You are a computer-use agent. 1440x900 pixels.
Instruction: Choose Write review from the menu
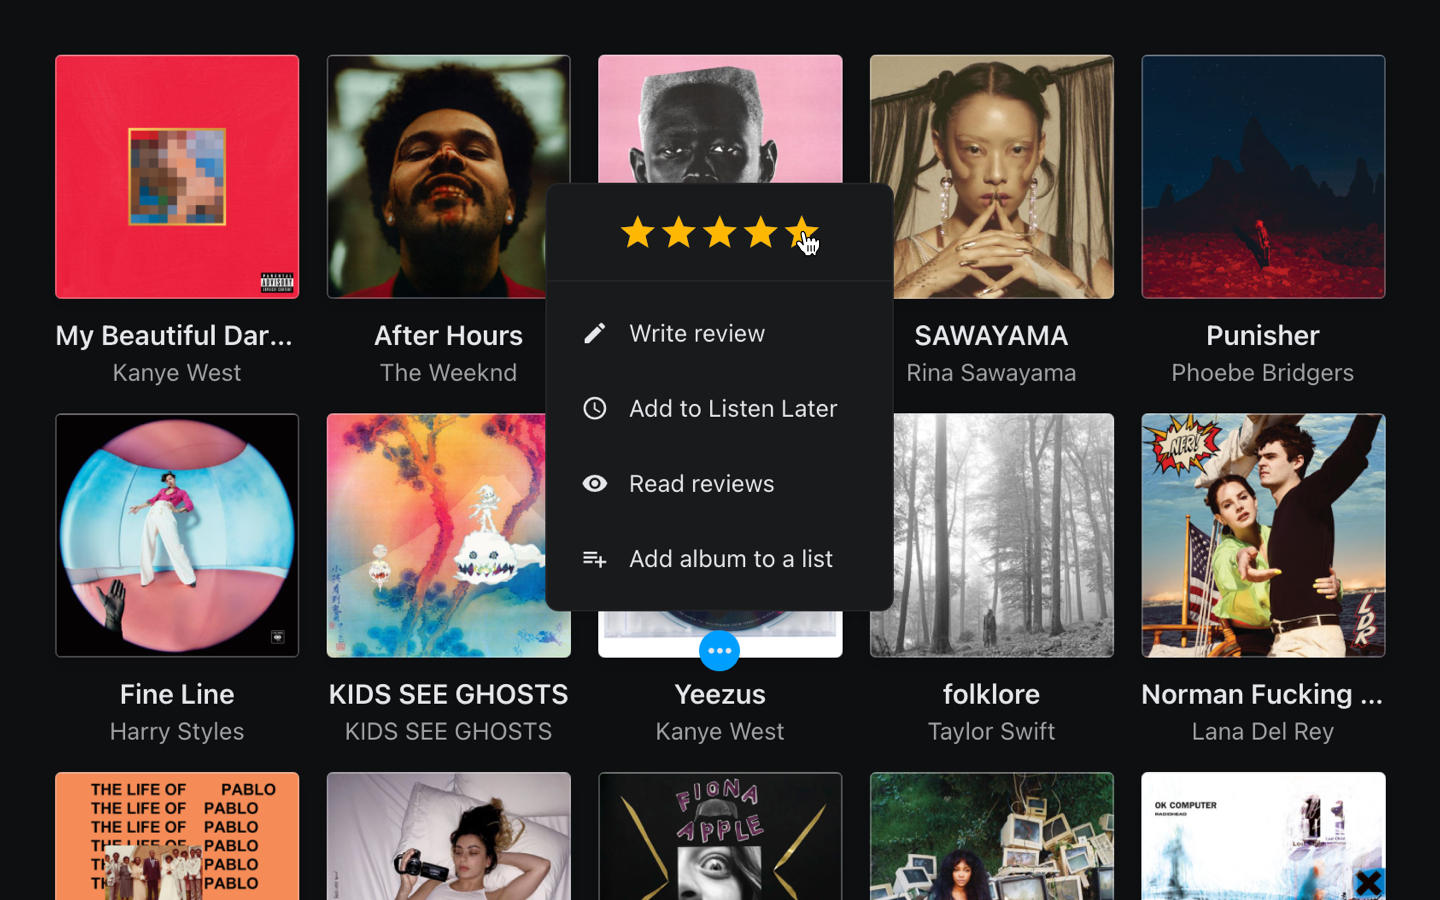coord(697,333)
